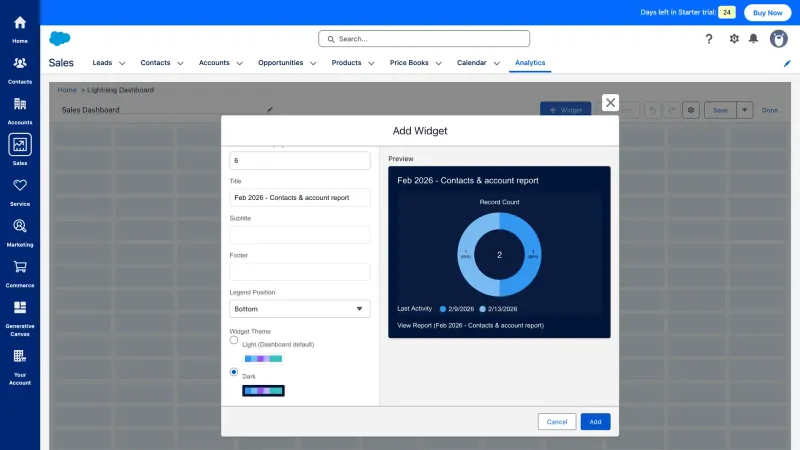Open Home in the left sidebar

tap(20, 29)
